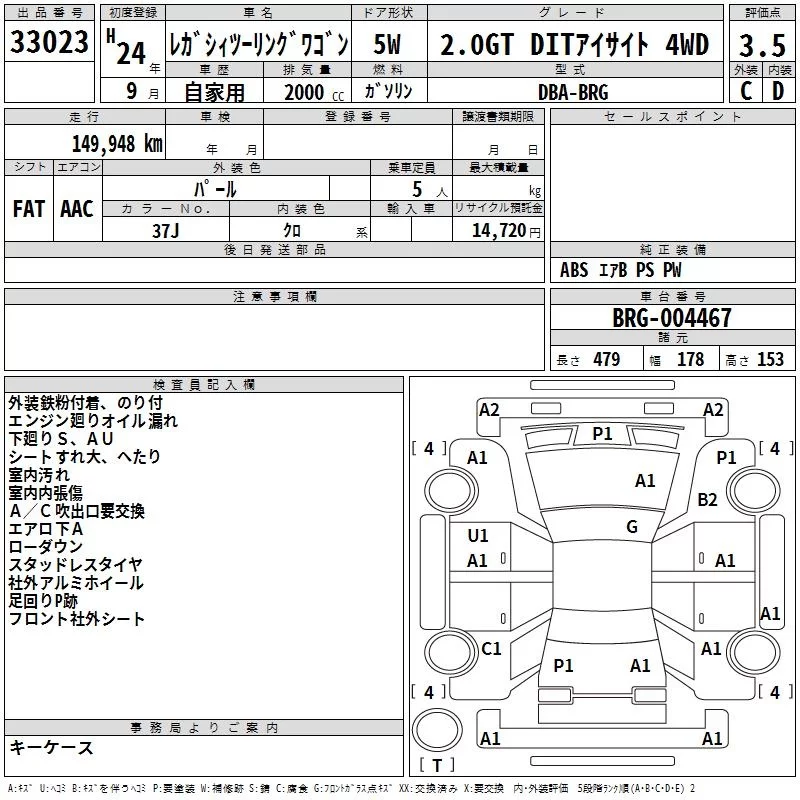Screen dimensions: 800x800
Task: Click height value 153
Action: (x=770, y=359)
